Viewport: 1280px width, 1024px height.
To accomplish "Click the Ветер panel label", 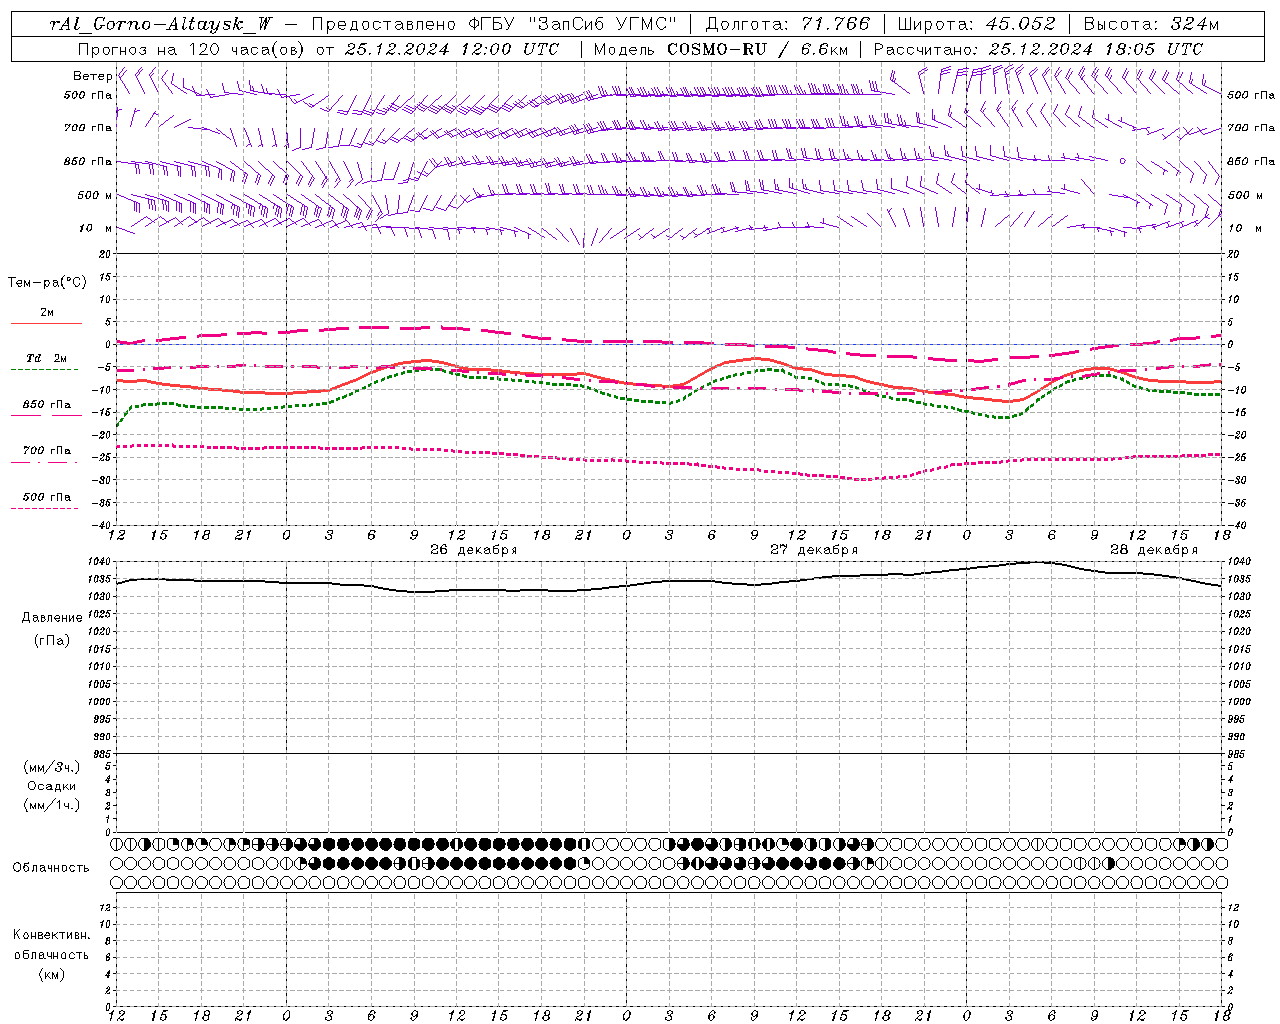I will [92, 76].
